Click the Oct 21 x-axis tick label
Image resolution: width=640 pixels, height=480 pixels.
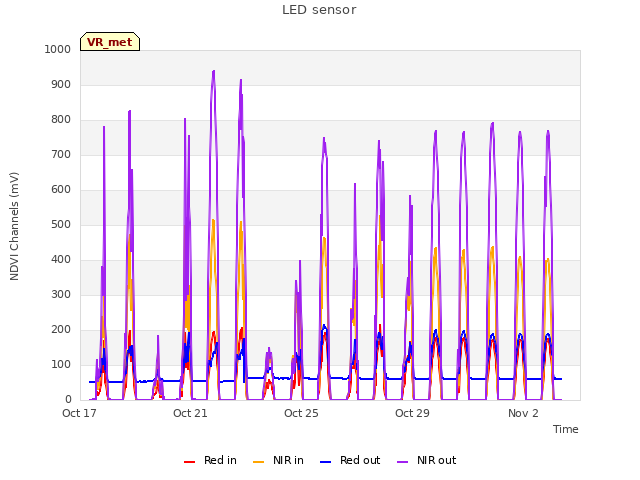(190, 413)
